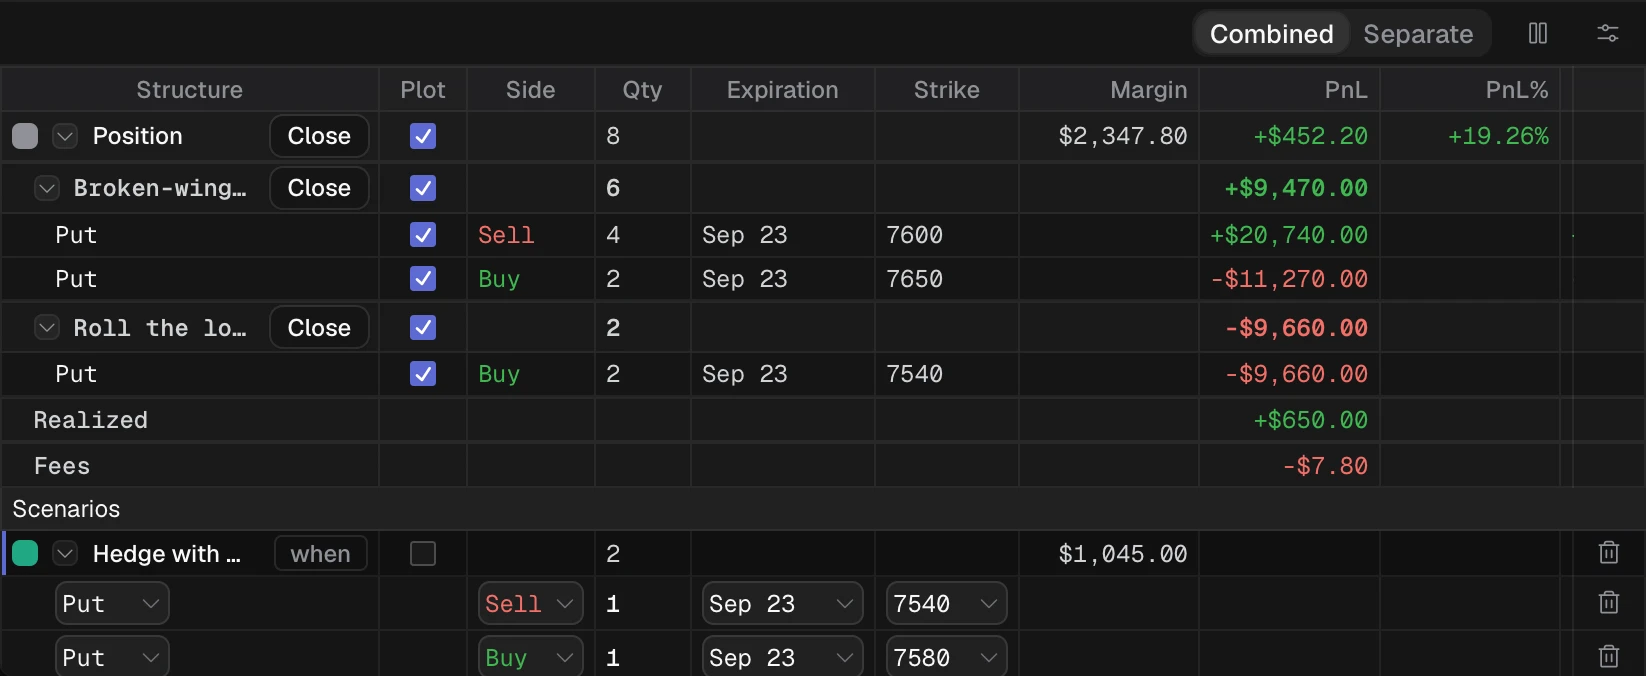Toggle Plot for the Buy 7540 put
Viewport: 1646px width, 676px height.
(423, 374)
